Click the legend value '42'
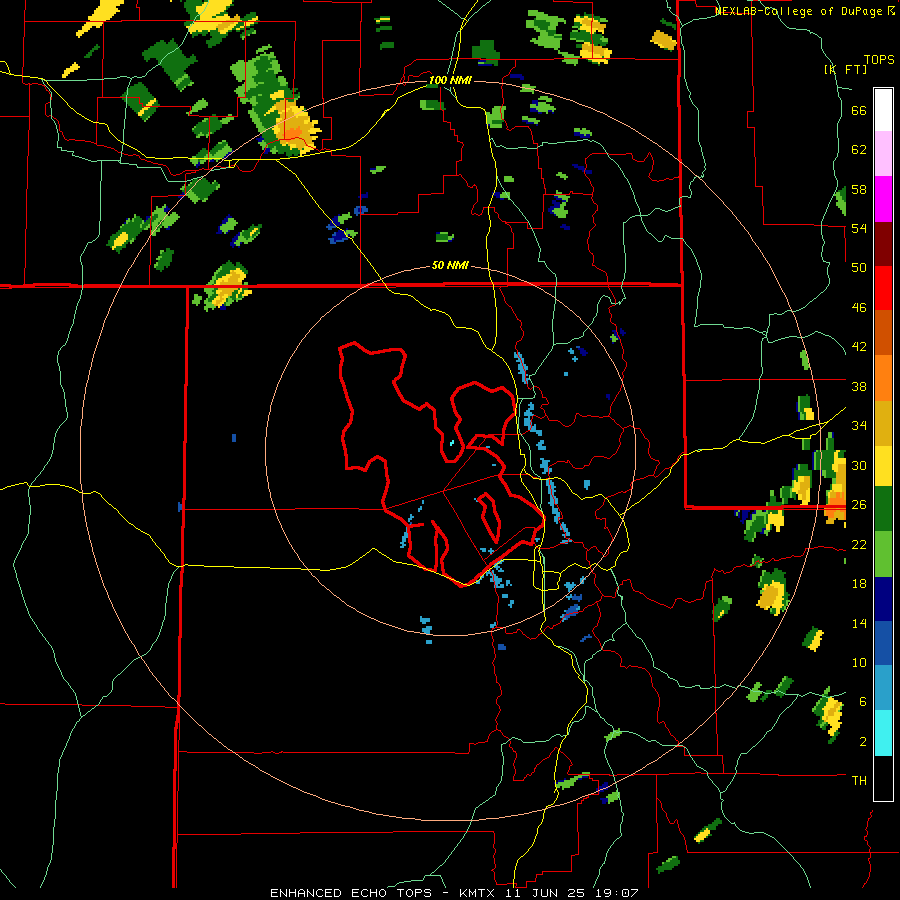The image size is (900, 900). 859,347
